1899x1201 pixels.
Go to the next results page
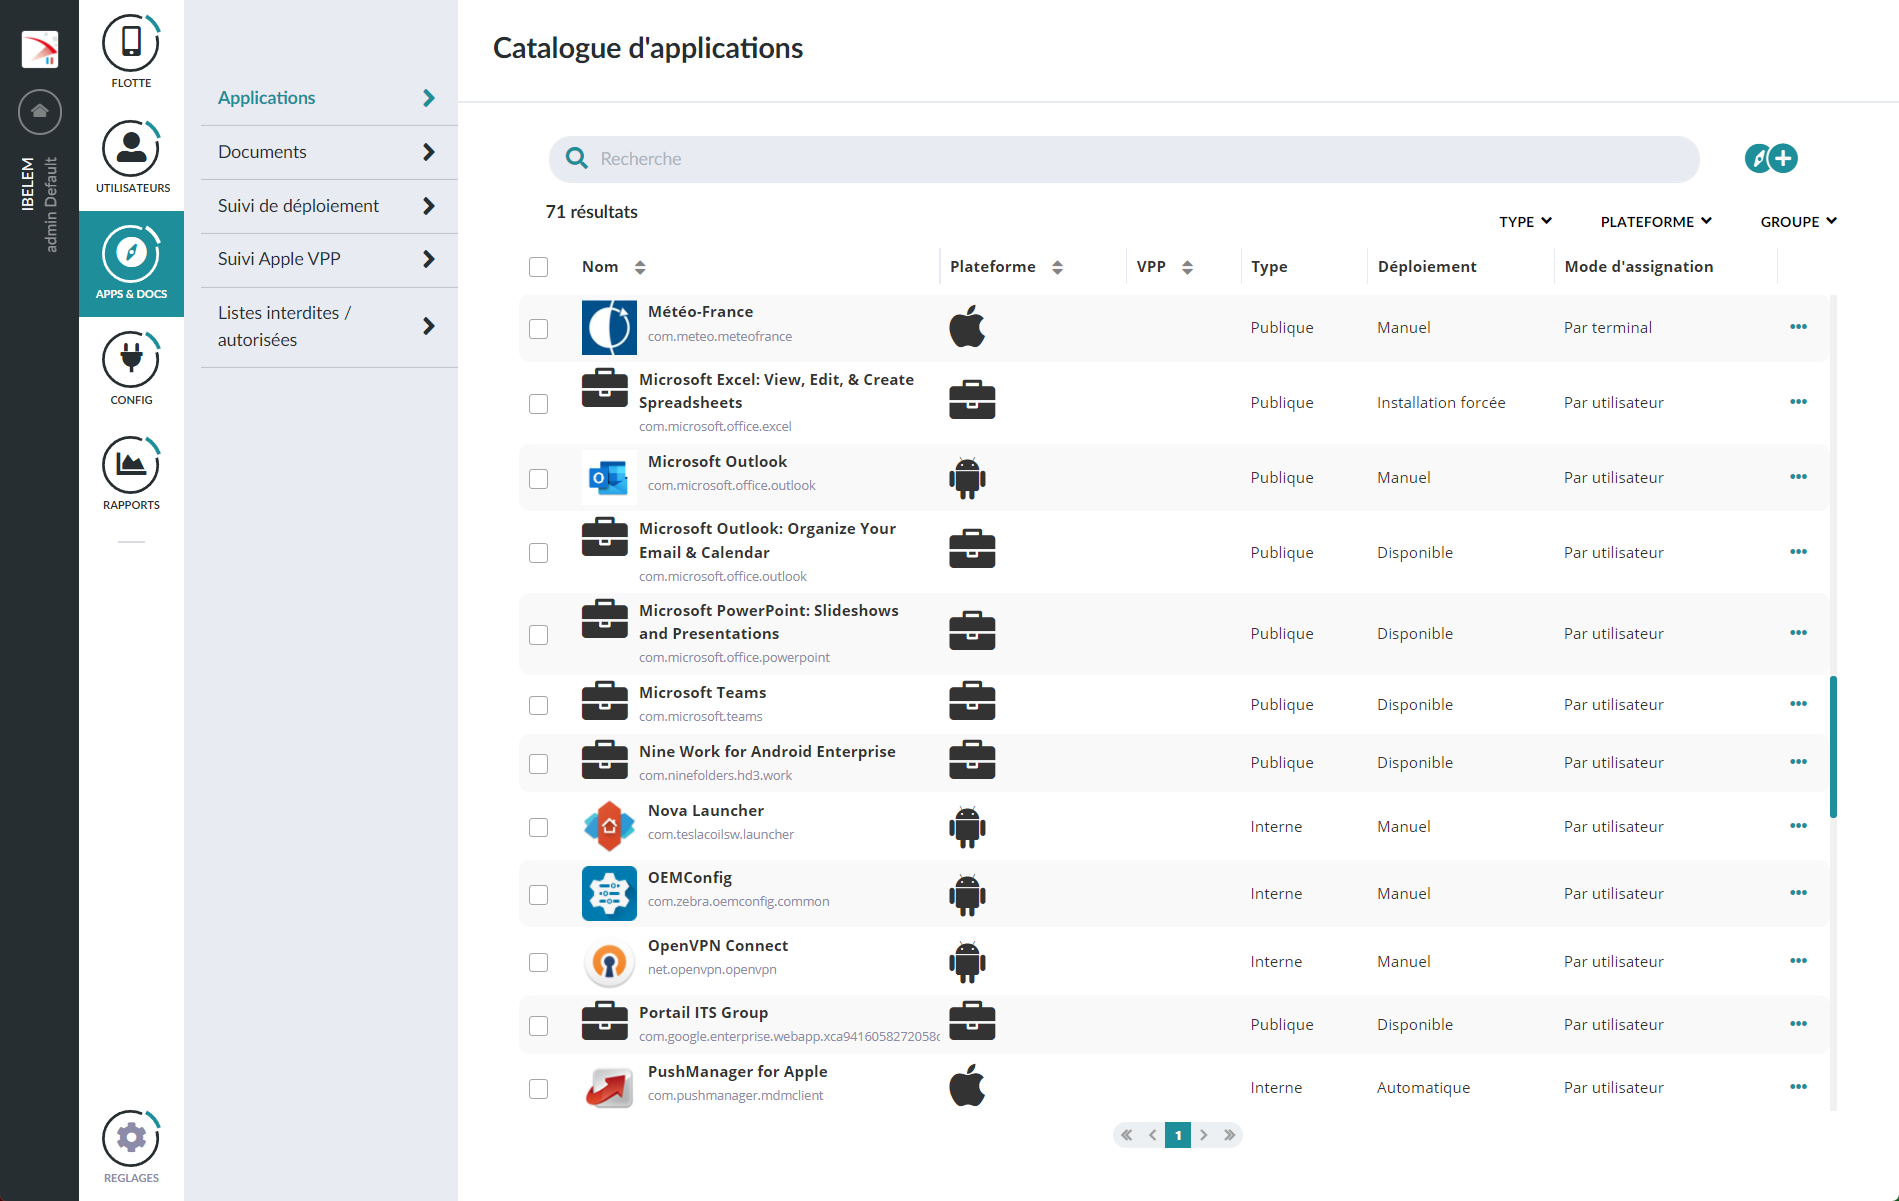tap(1204, 1135)
